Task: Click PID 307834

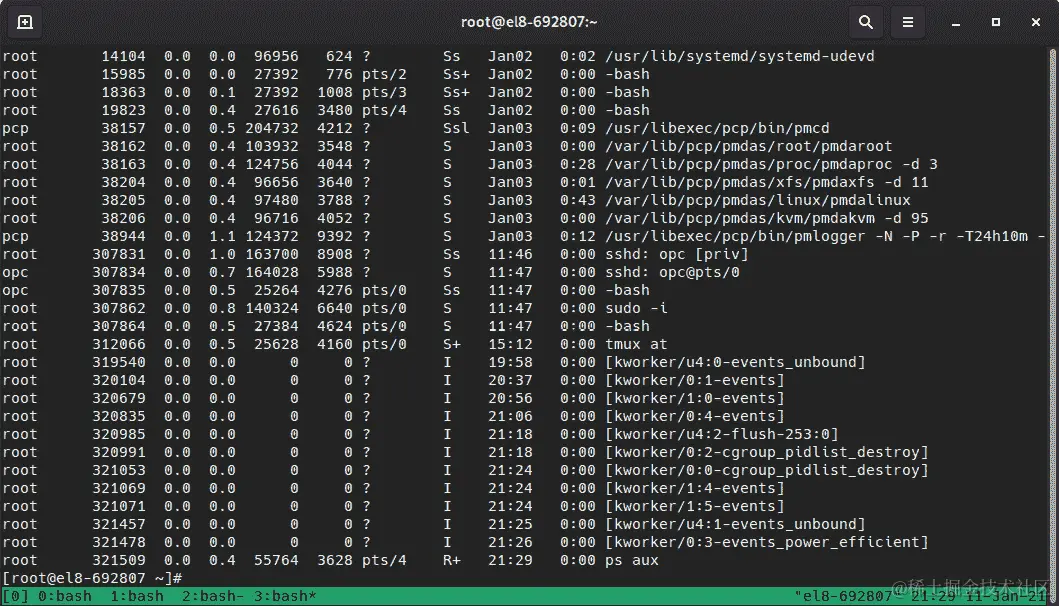Action: click(x=119, y=272)
